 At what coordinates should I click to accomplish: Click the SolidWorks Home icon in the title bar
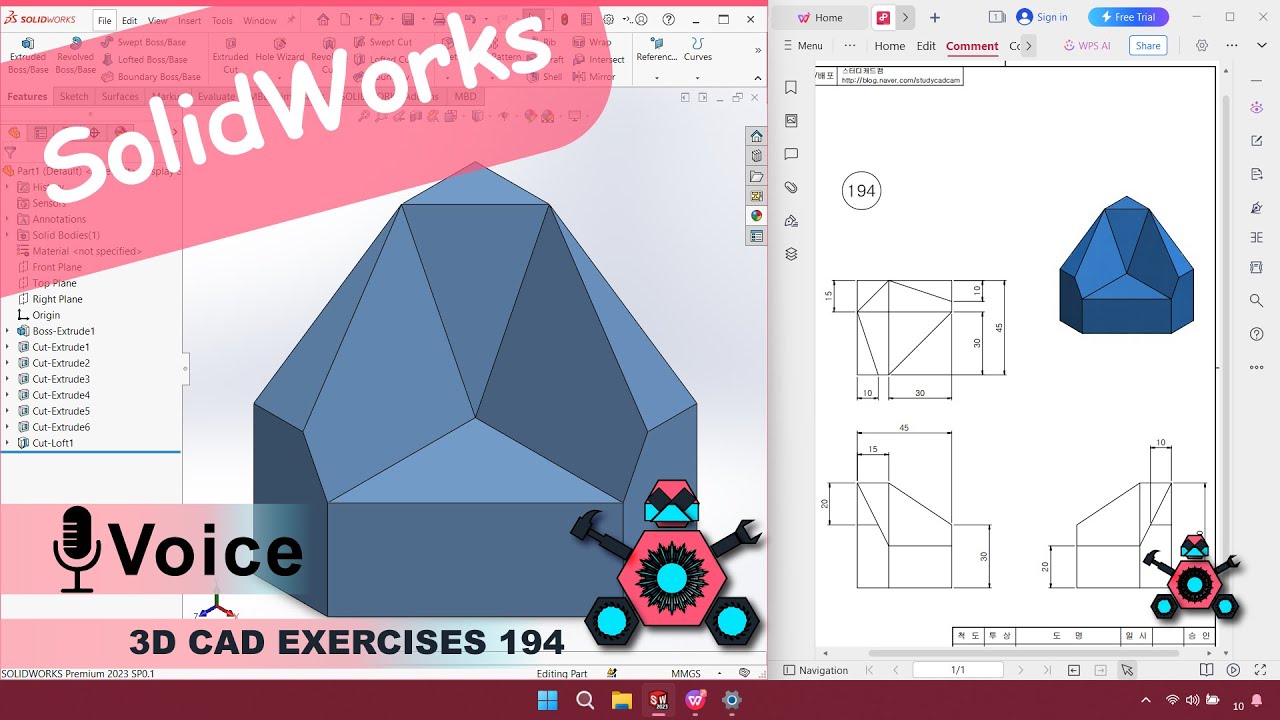coord(323,20)
